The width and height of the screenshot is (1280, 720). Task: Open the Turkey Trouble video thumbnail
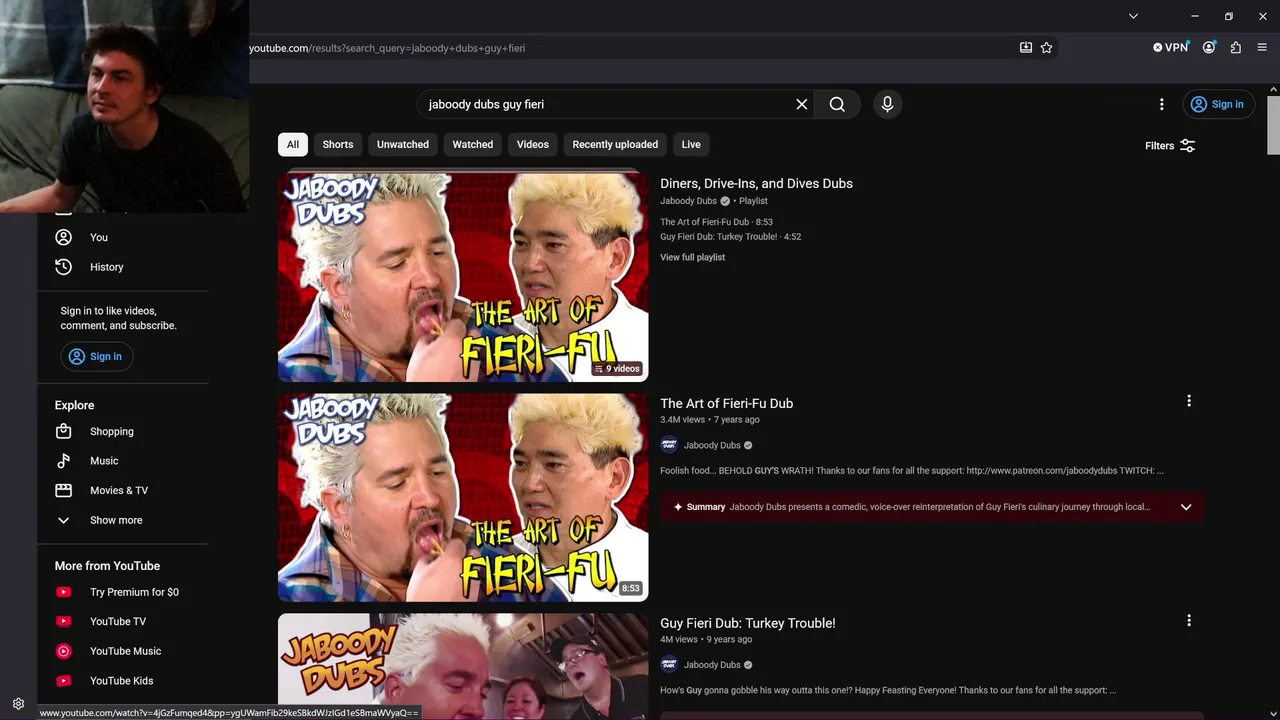463,666
